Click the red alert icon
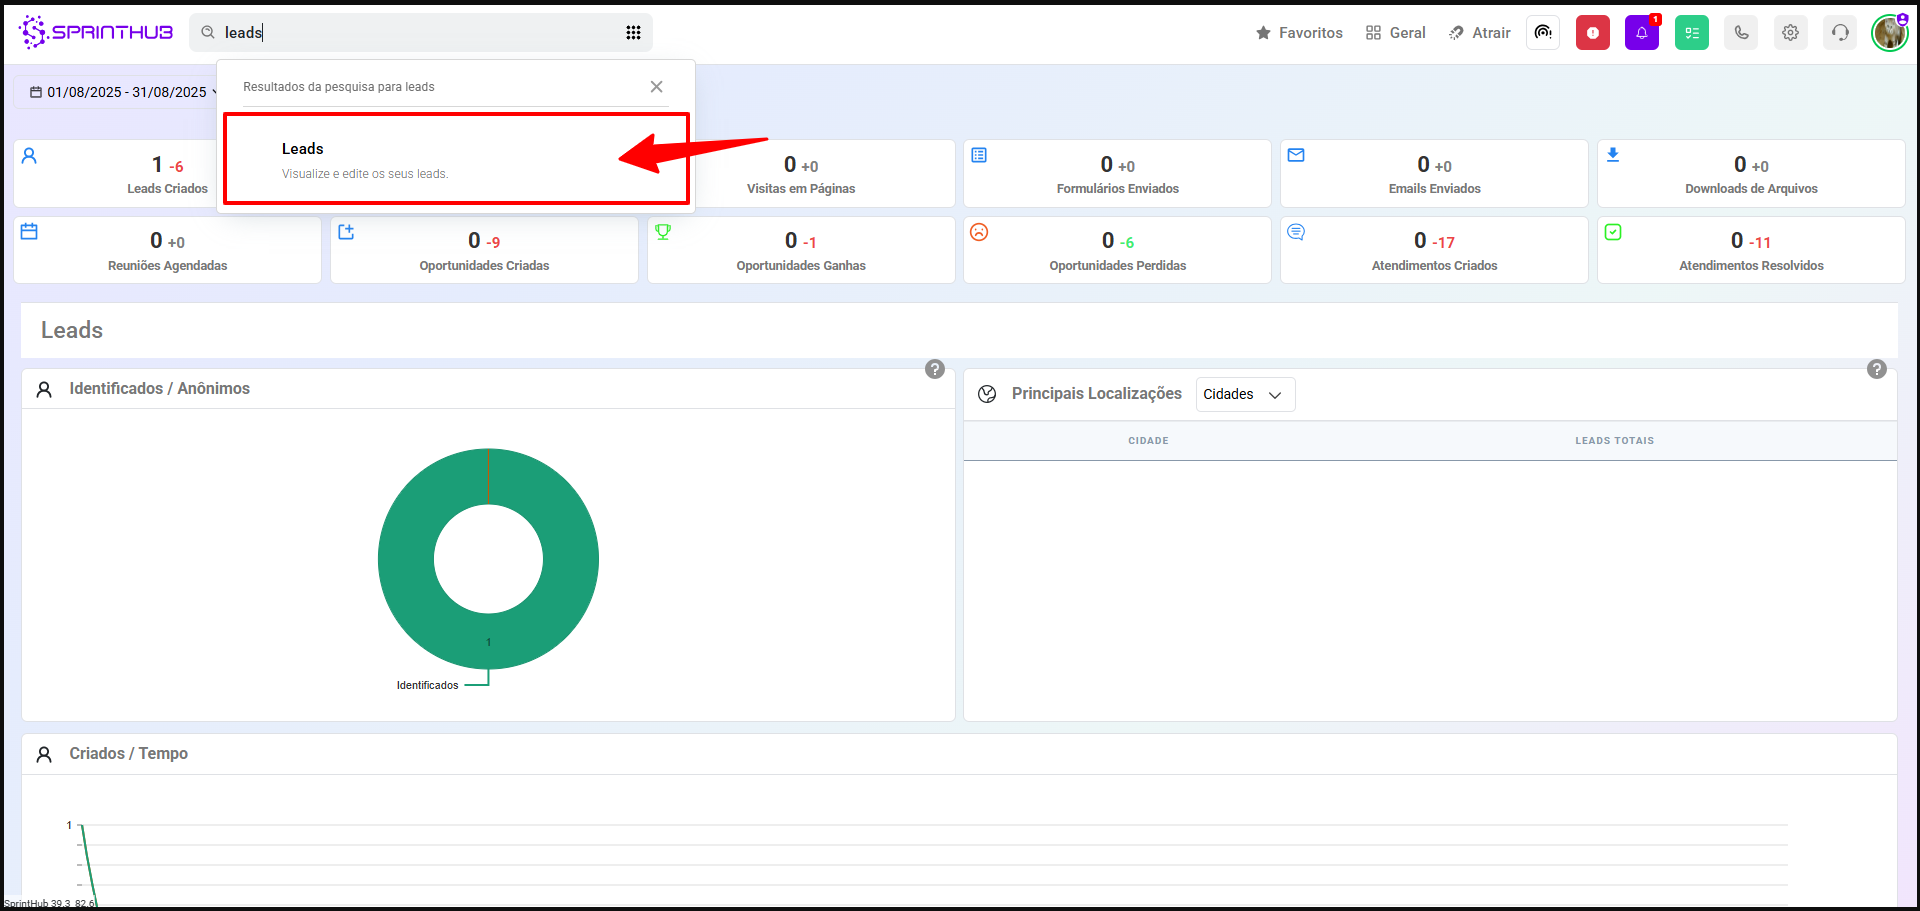Image resolution: width=1920 pixels, height=911 pixels. (1592, 33)
